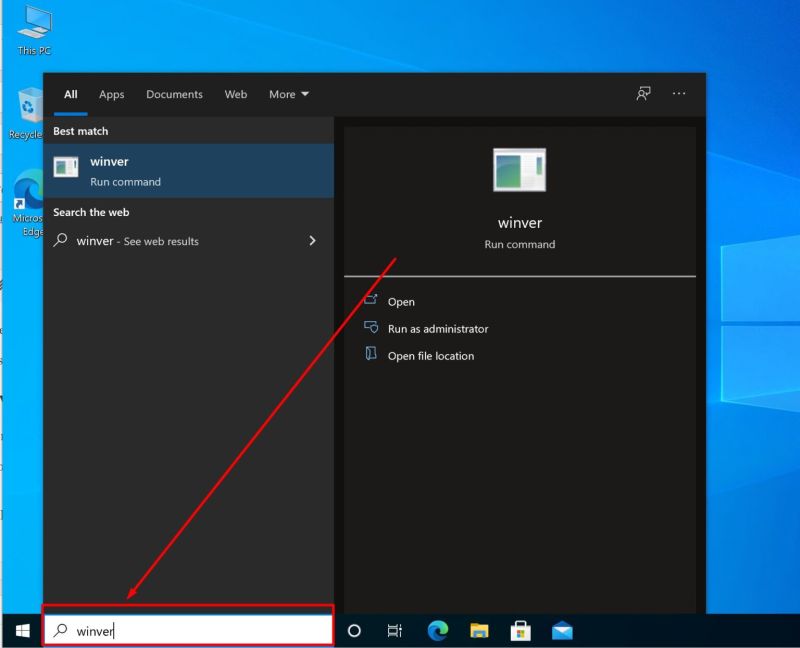This screenshot has height=648, width=800.
Task: Open the Microsoft Store from the taskbar
Action: 520,631
